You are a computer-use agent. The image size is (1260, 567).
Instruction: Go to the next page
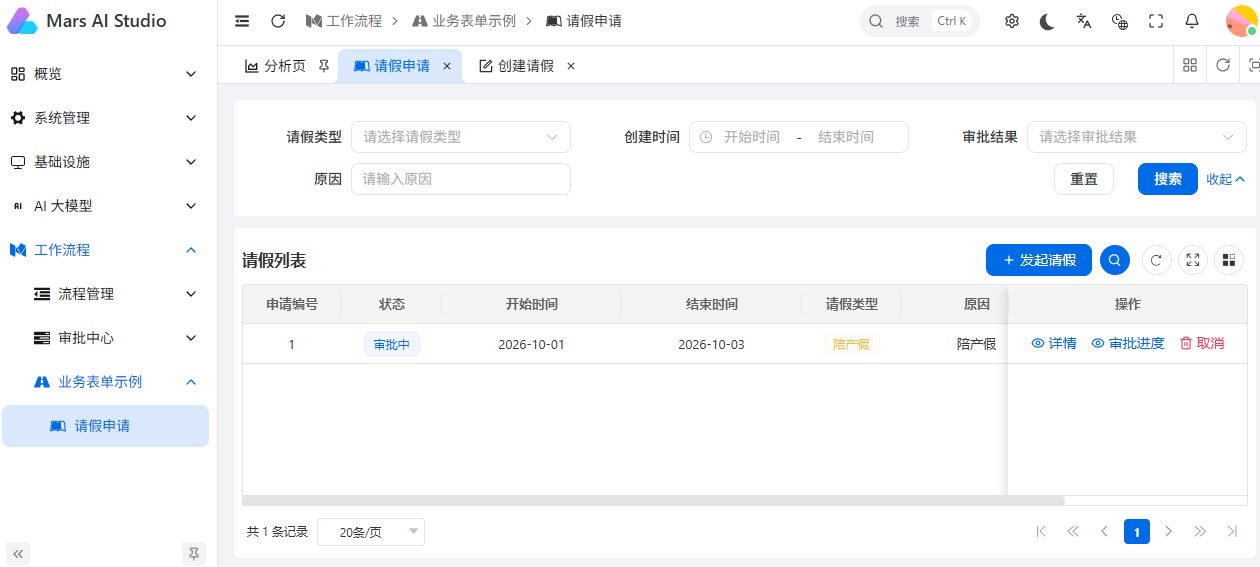point(1168,531)
